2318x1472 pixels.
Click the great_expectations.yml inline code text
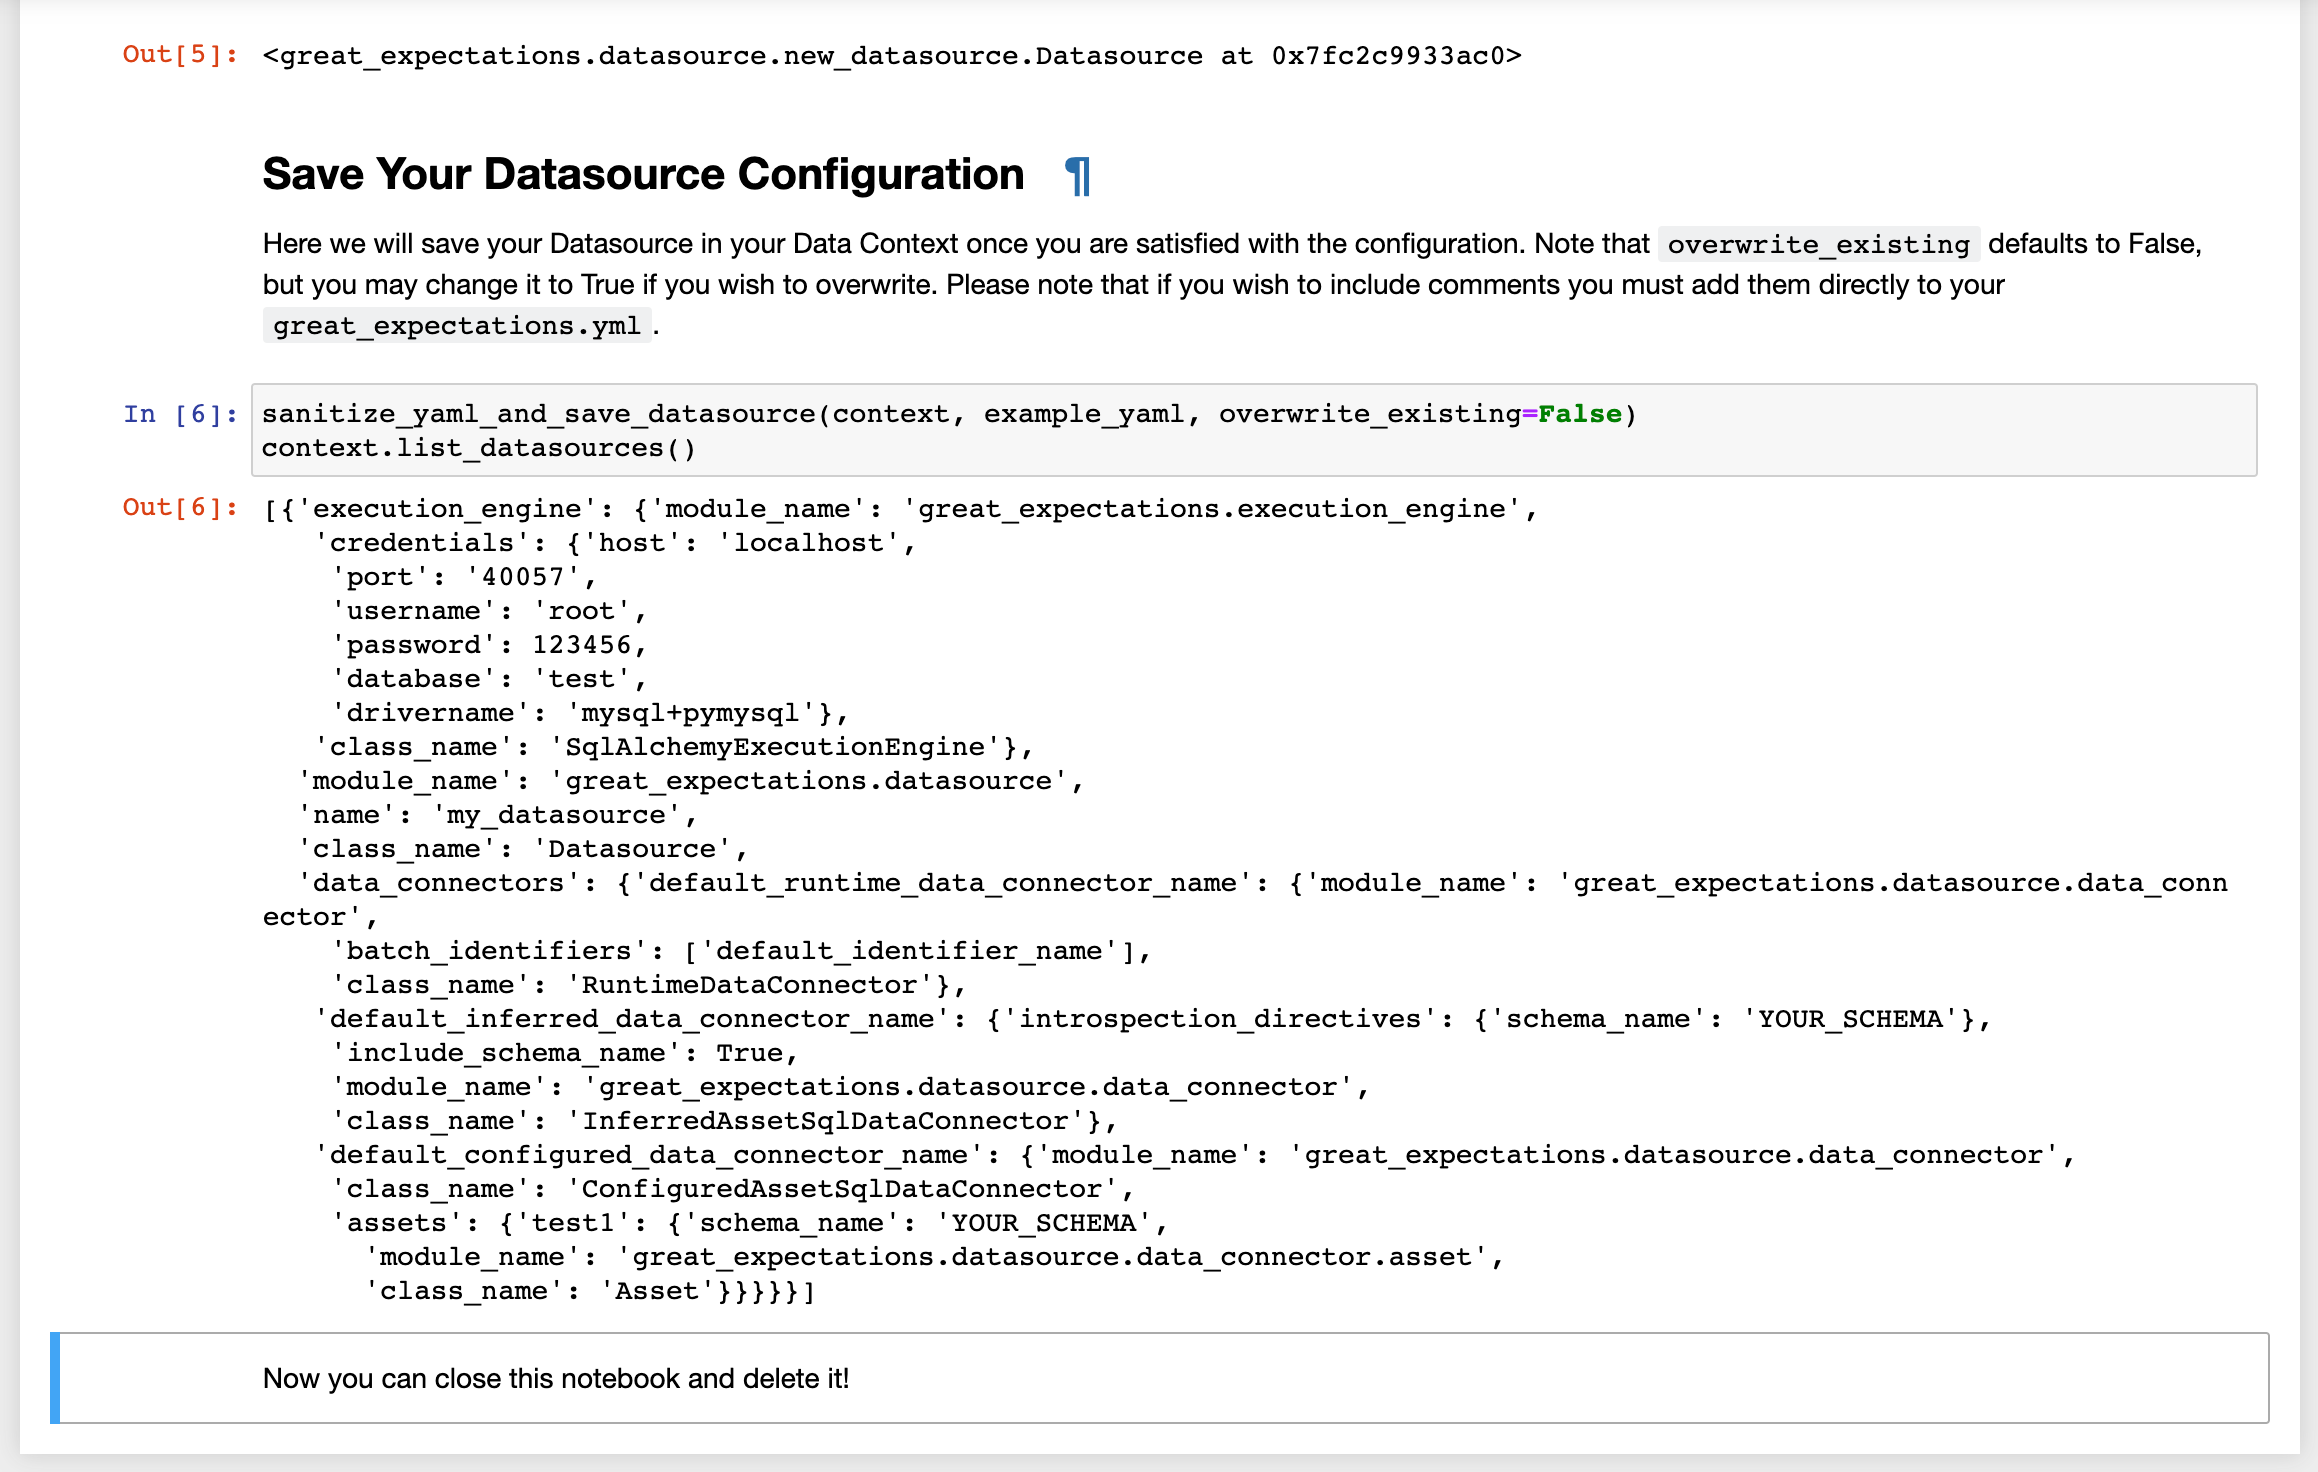457,326
